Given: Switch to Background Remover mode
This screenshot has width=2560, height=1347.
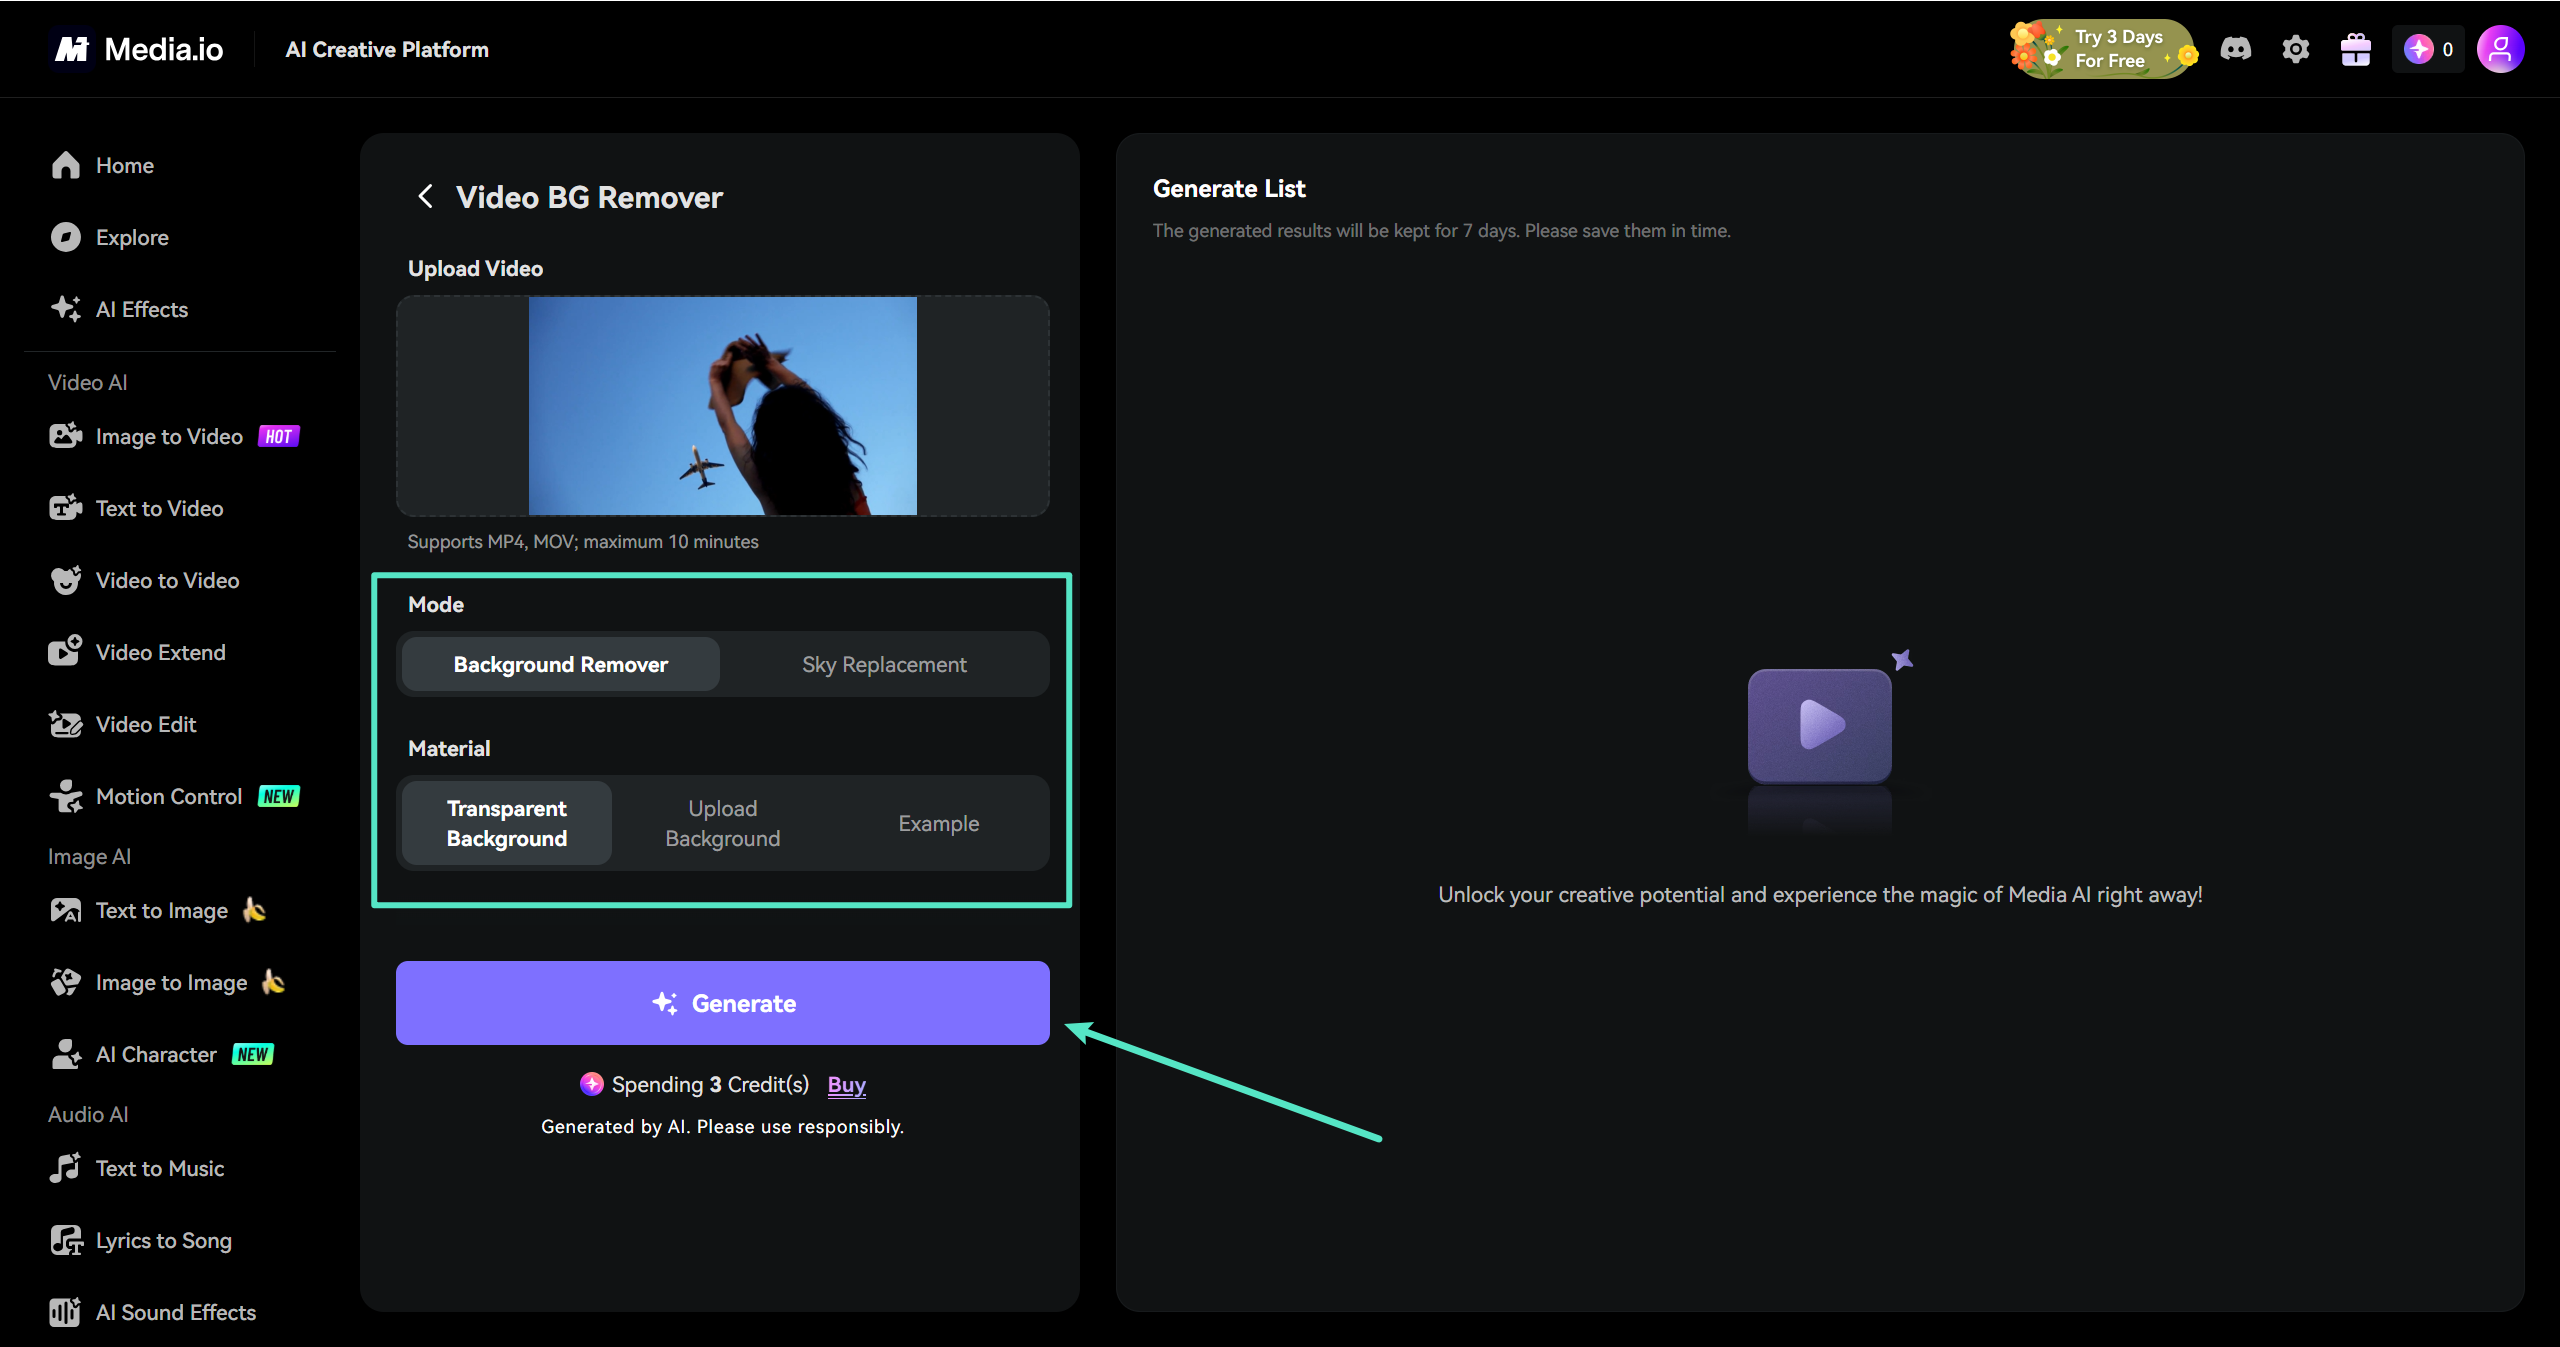Looking at the screenshot, I should tap(560, 664).
